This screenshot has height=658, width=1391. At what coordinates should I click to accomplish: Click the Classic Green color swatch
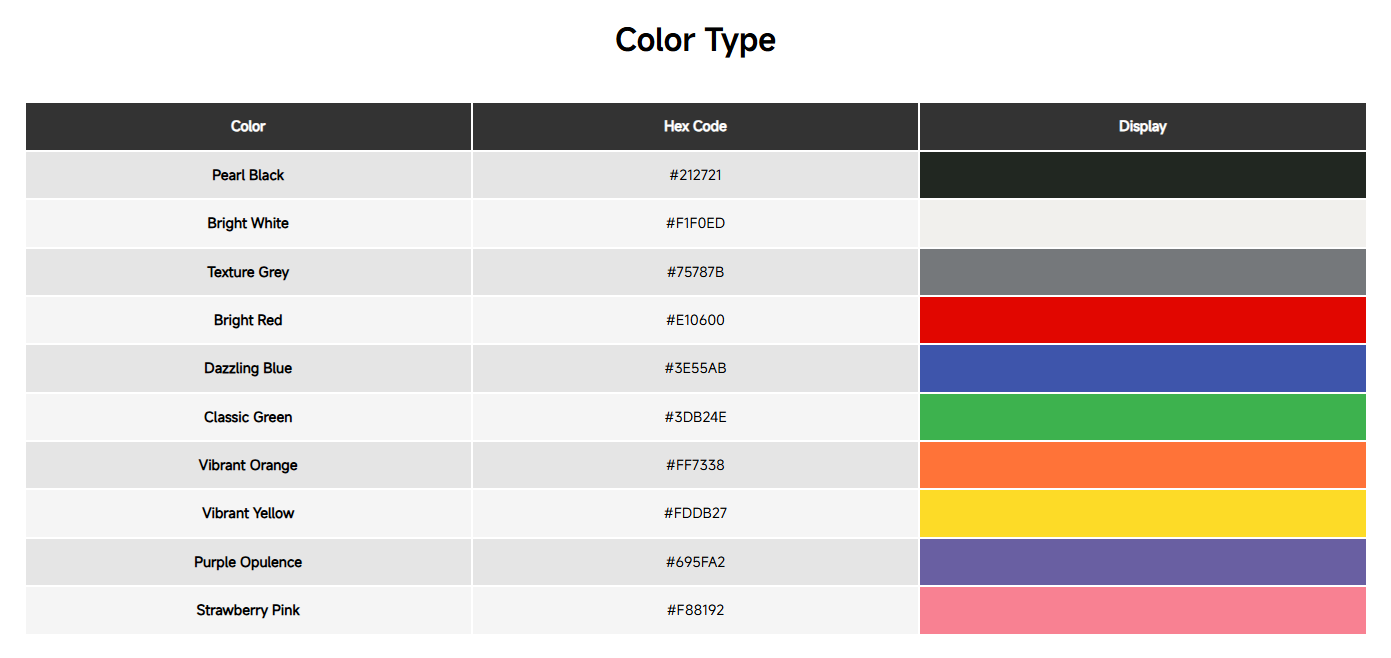(1142, 417)
